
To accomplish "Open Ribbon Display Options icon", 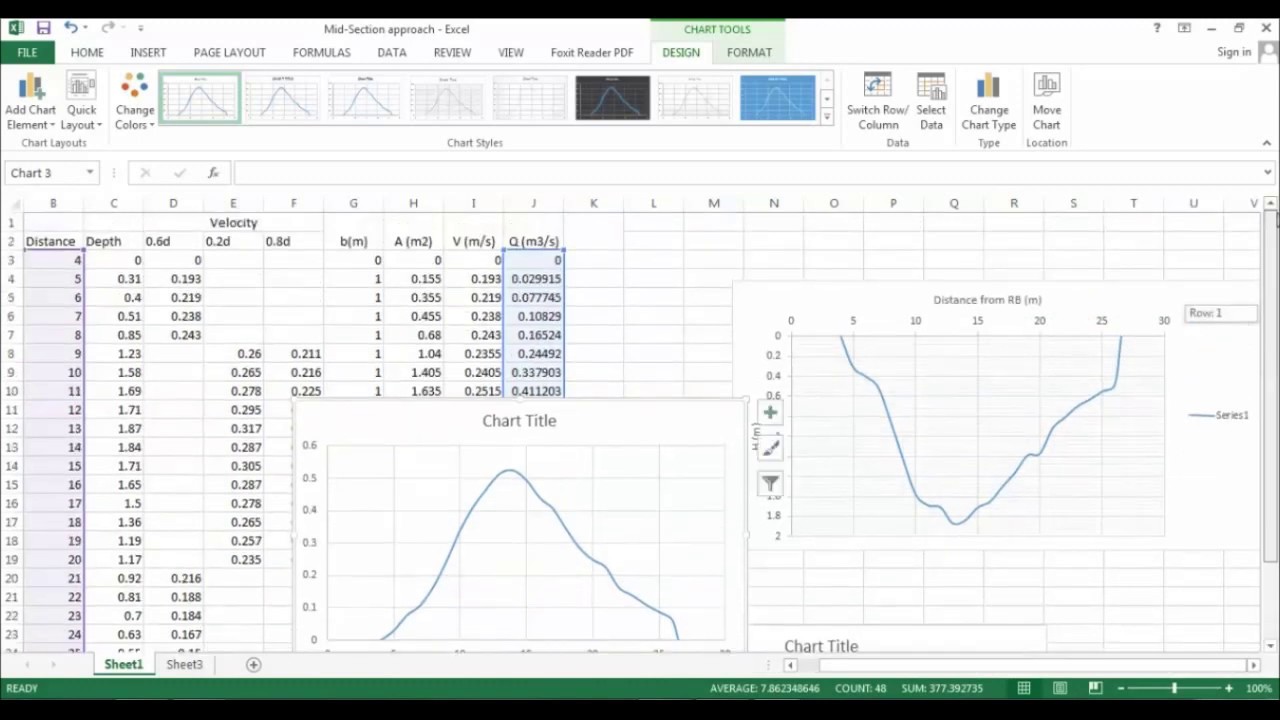I will click(1184, 28).
